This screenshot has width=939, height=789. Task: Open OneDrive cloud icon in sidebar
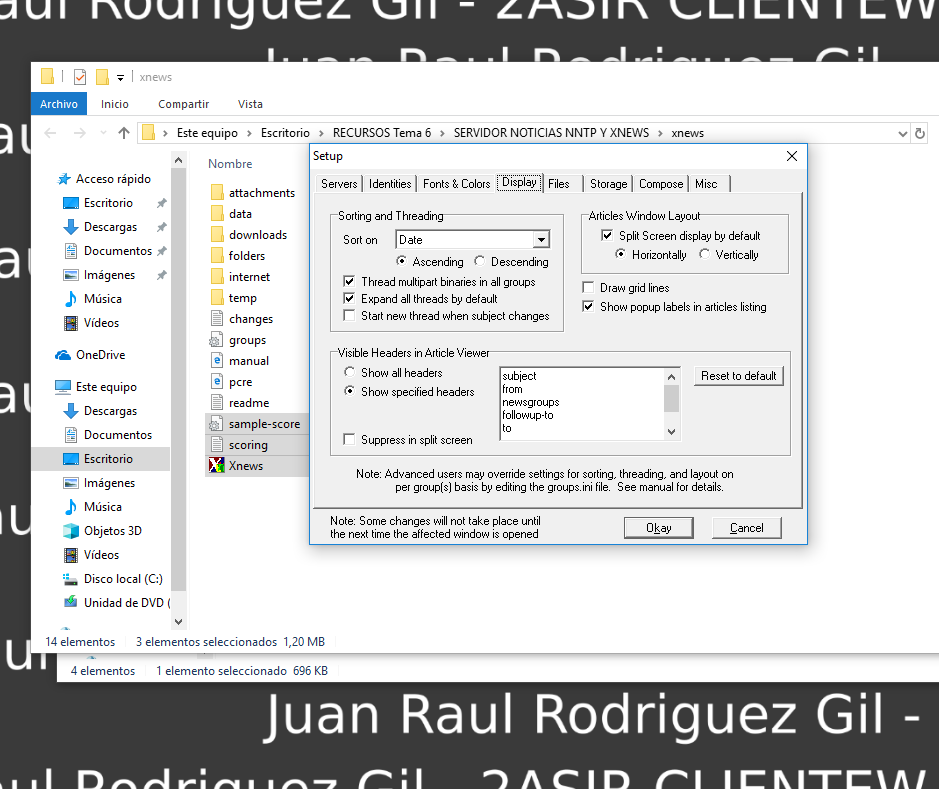coord(63,355)
